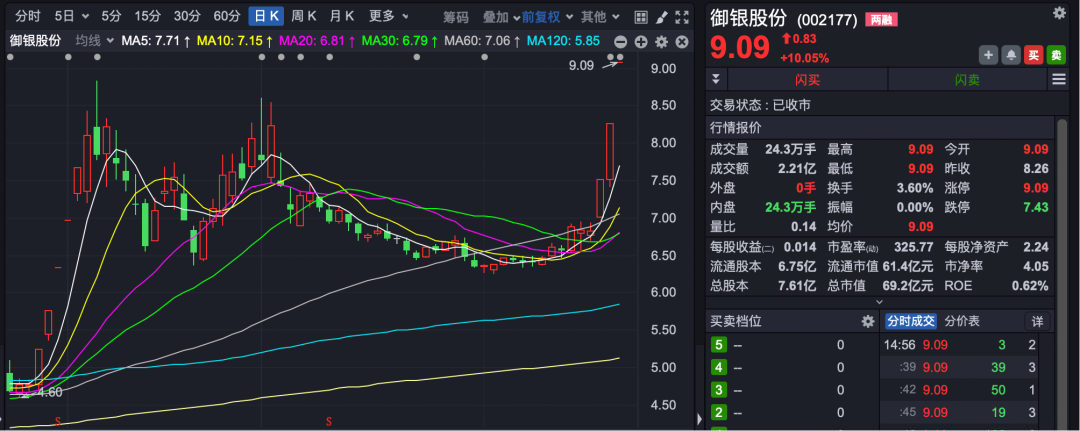Expand the 更多 period dropdown

click(387, 16)
